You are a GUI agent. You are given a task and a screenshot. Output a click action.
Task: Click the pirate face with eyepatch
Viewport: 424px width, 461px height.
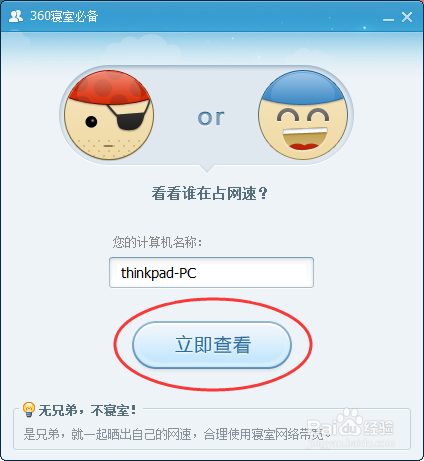(109, 115)
